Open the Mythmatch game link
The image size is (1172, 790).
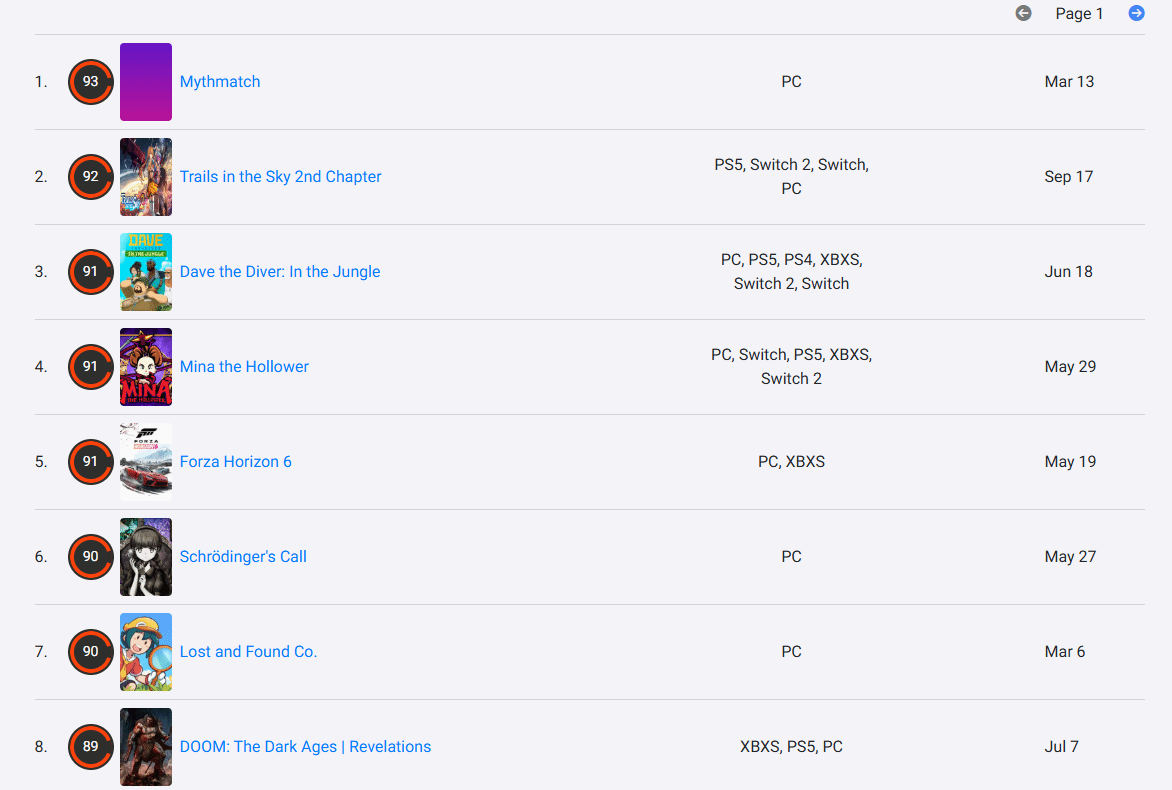click(220, 81)
